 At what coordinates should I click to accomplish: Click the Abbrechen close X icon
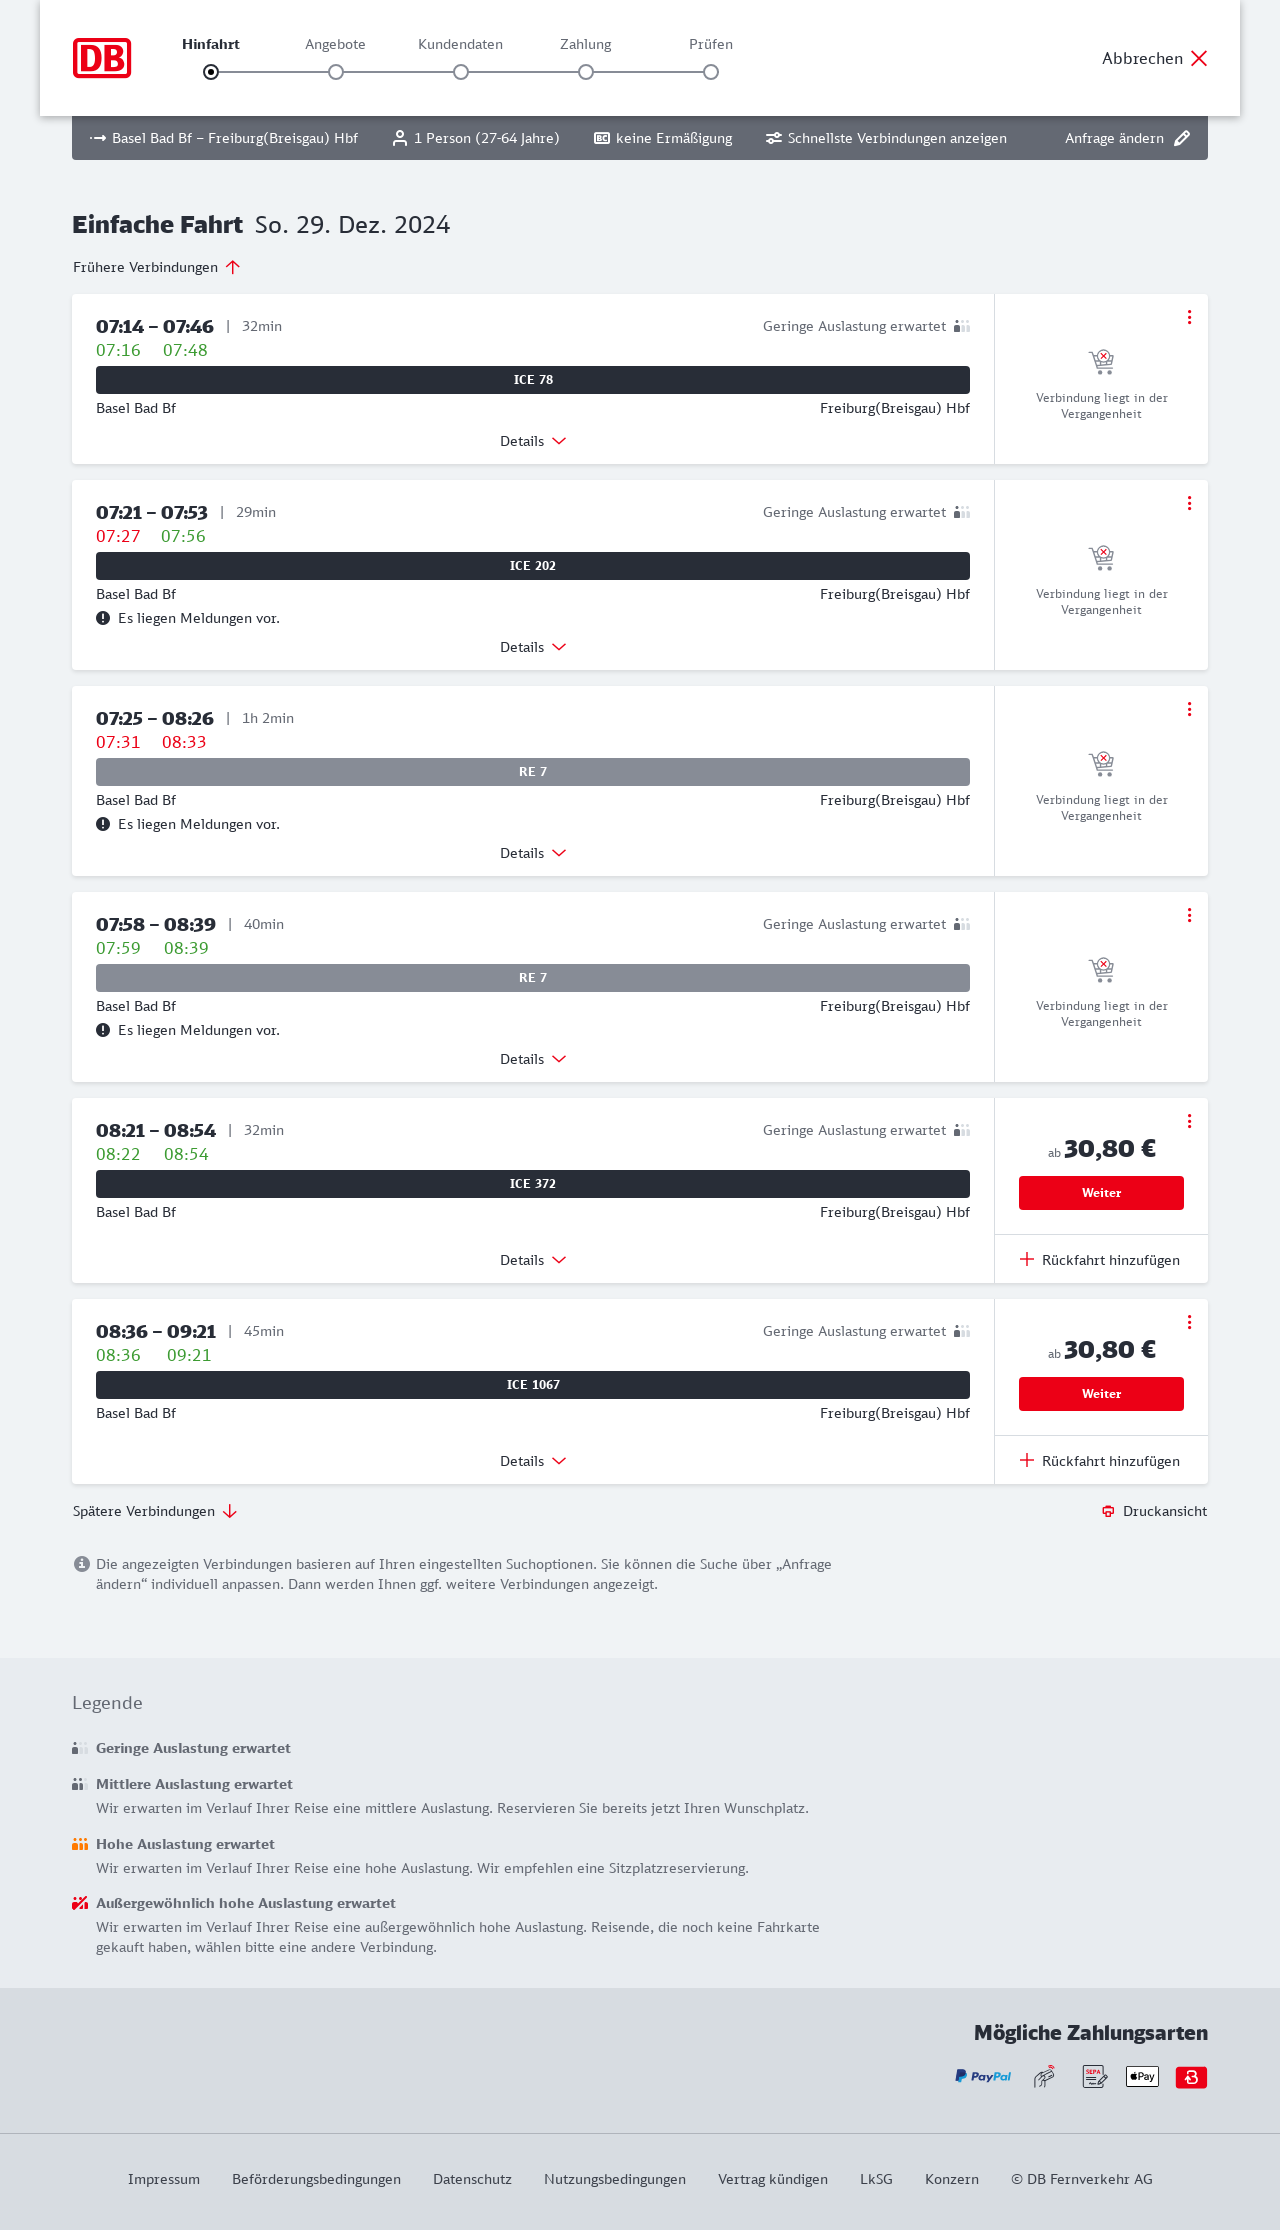[x=1199, y=58]
